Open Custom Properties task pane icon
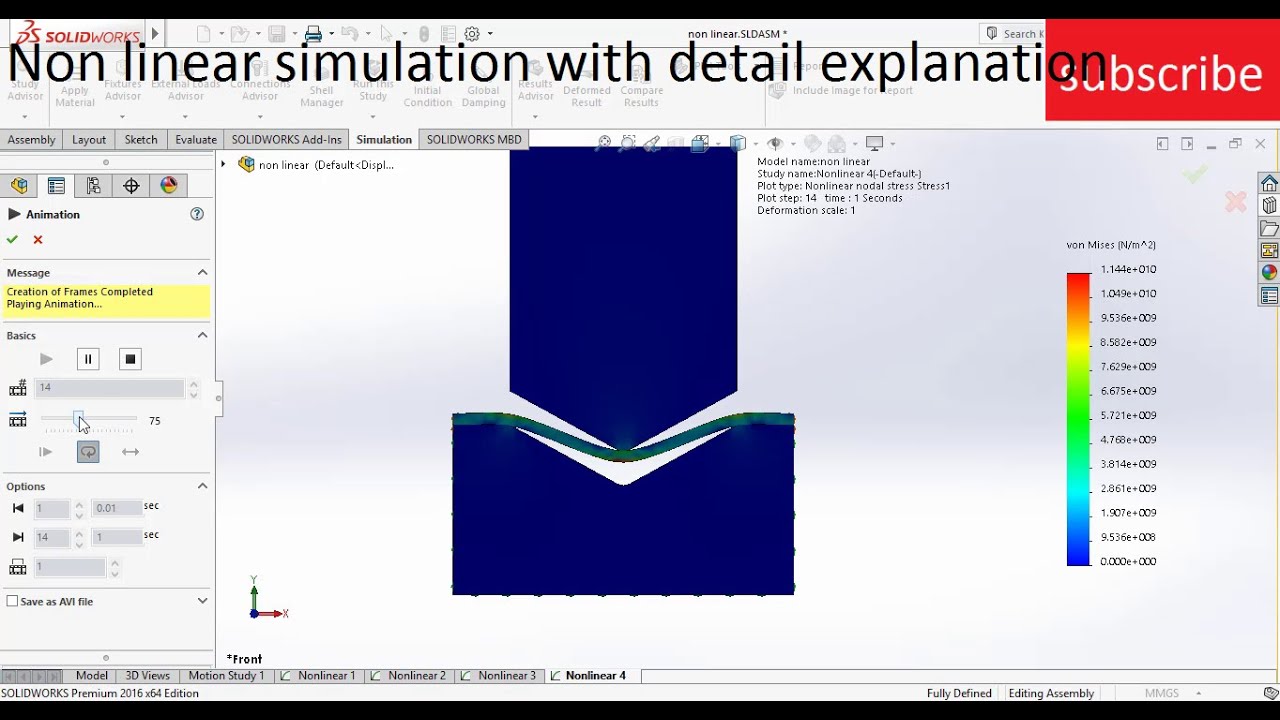This screenshot has width=1280, height=720. pos(1269,296)
